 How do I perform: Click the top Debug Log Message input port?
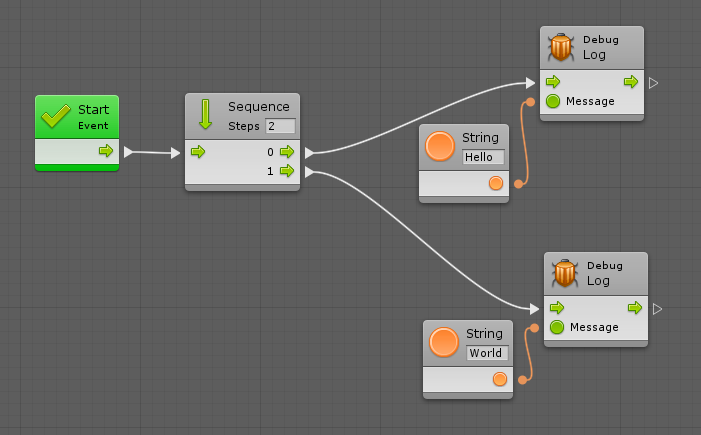[x=553, y=101]
